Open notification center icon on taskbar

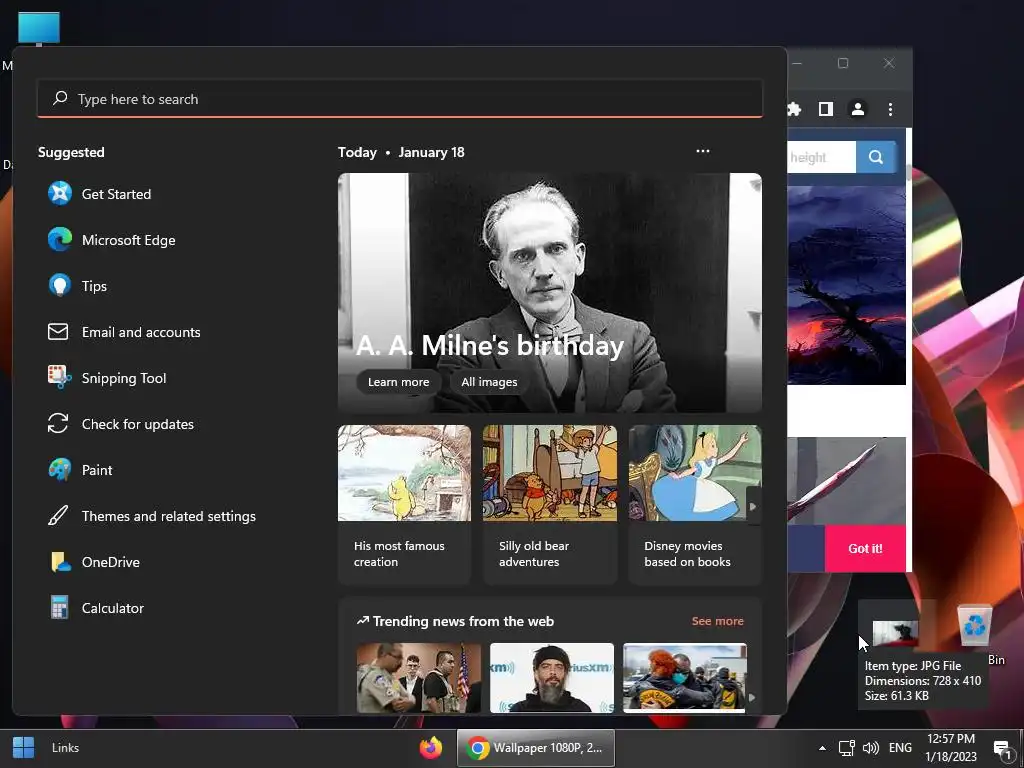pos(1002,748)
